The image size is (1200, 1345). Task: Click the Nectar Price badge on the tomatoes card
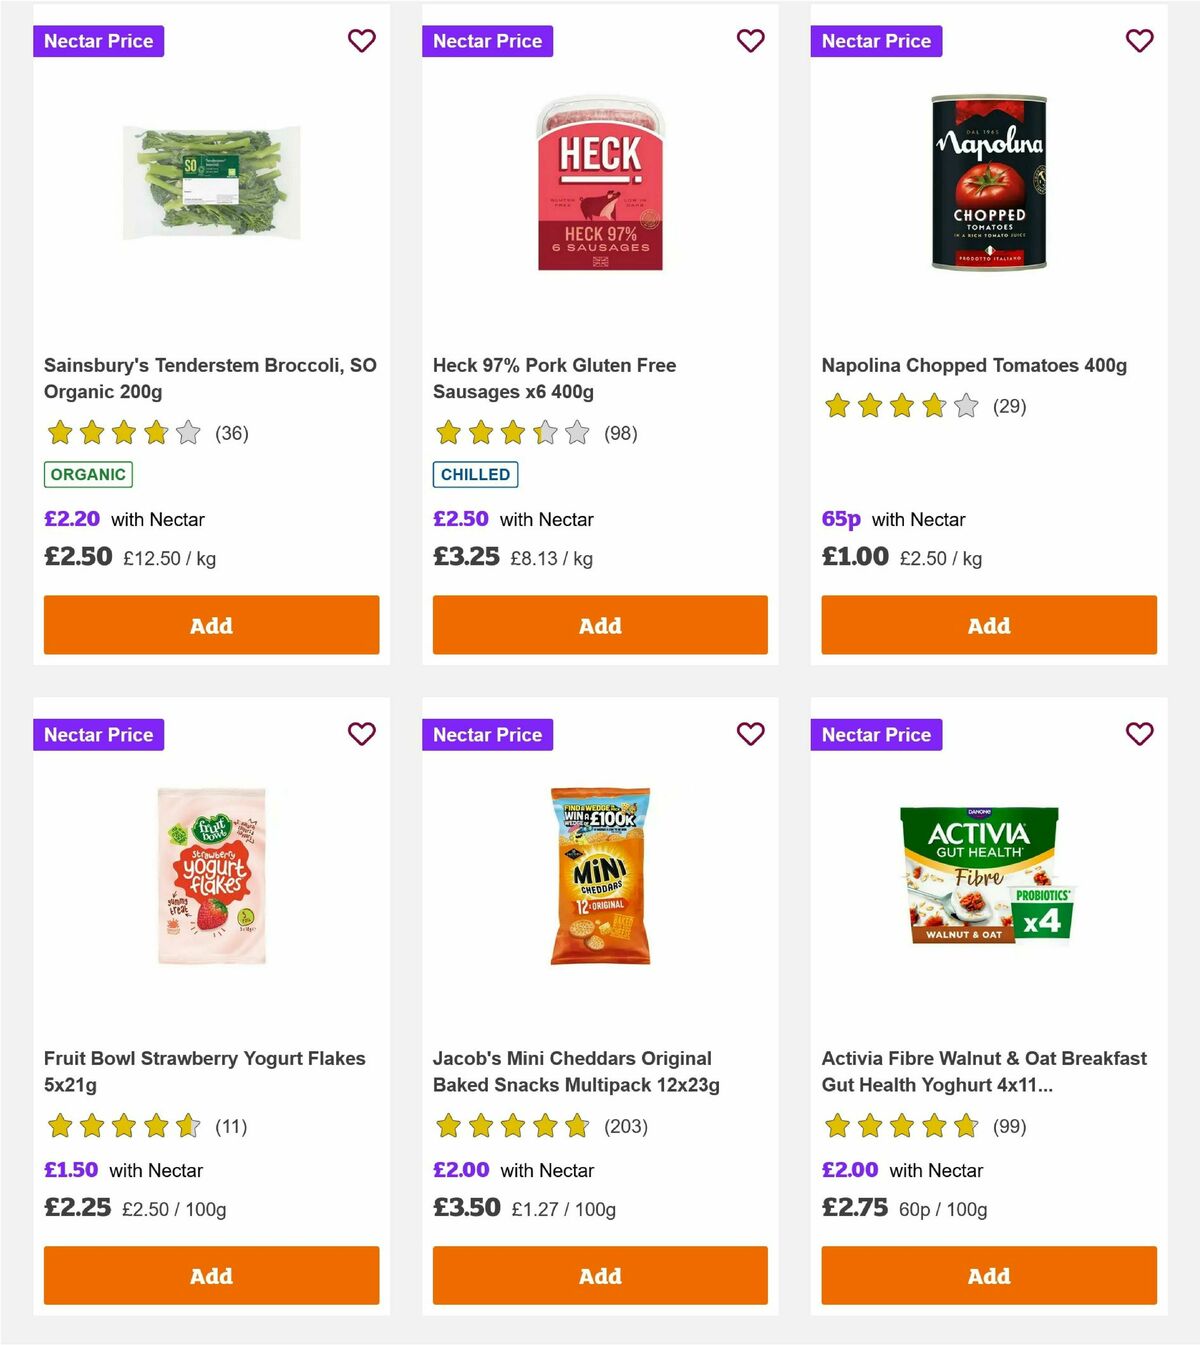pyautogui.click(x=876, y=41)
